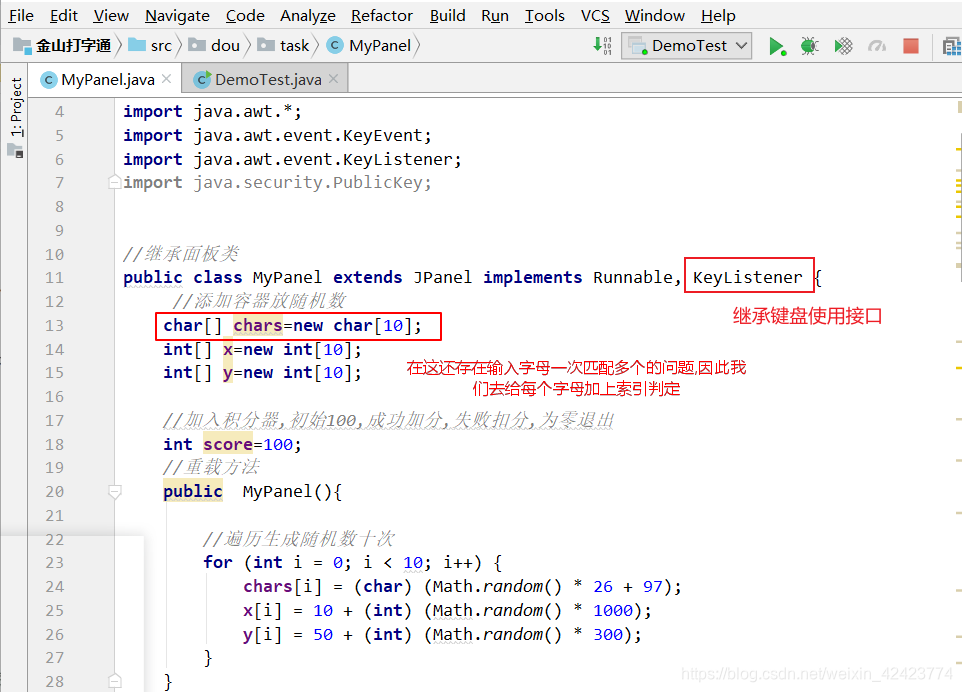Click the y array variable on line 15
Image resolution: width=962 pixels, height=692 pixels.
pyautogui.click(x=228, y=372)
